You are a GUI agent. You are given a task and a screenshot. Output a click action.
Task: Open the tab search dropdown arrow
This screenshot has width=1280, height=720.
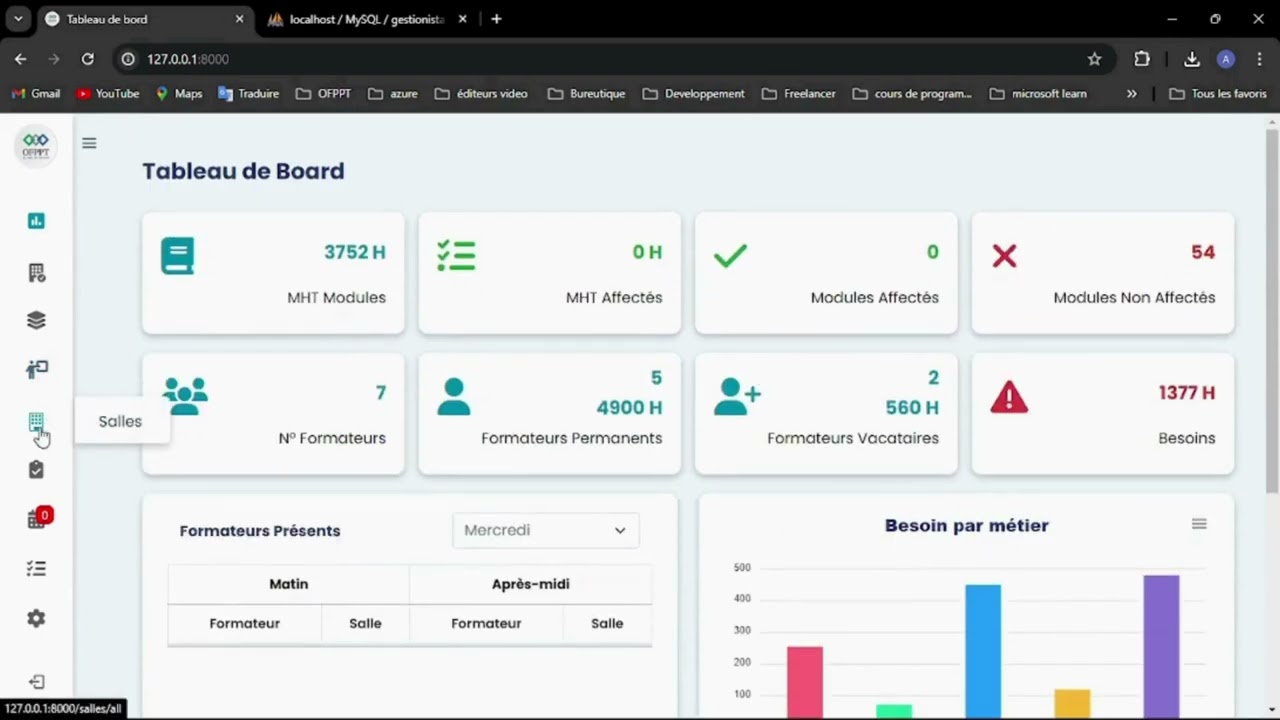18,19
